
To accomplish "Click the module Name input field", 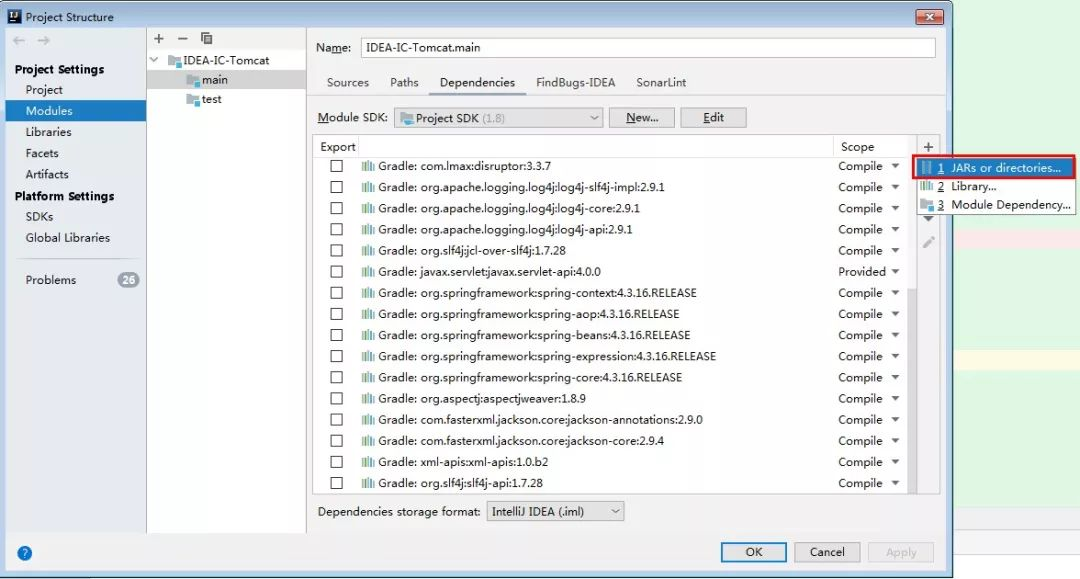I will [x=648, y=48].
